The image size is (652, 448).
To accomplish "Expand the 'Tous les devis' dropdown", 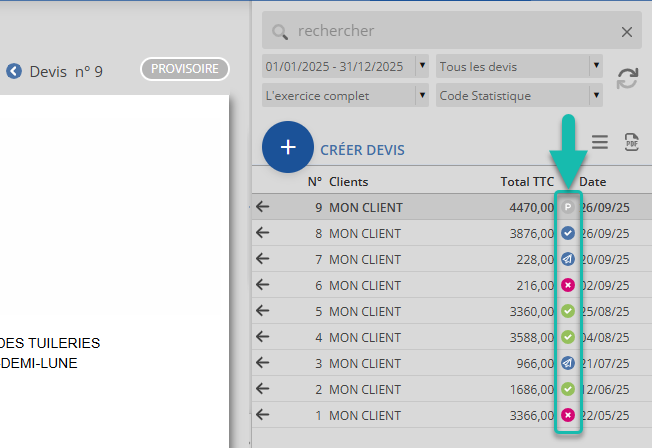I will [596, 67].
